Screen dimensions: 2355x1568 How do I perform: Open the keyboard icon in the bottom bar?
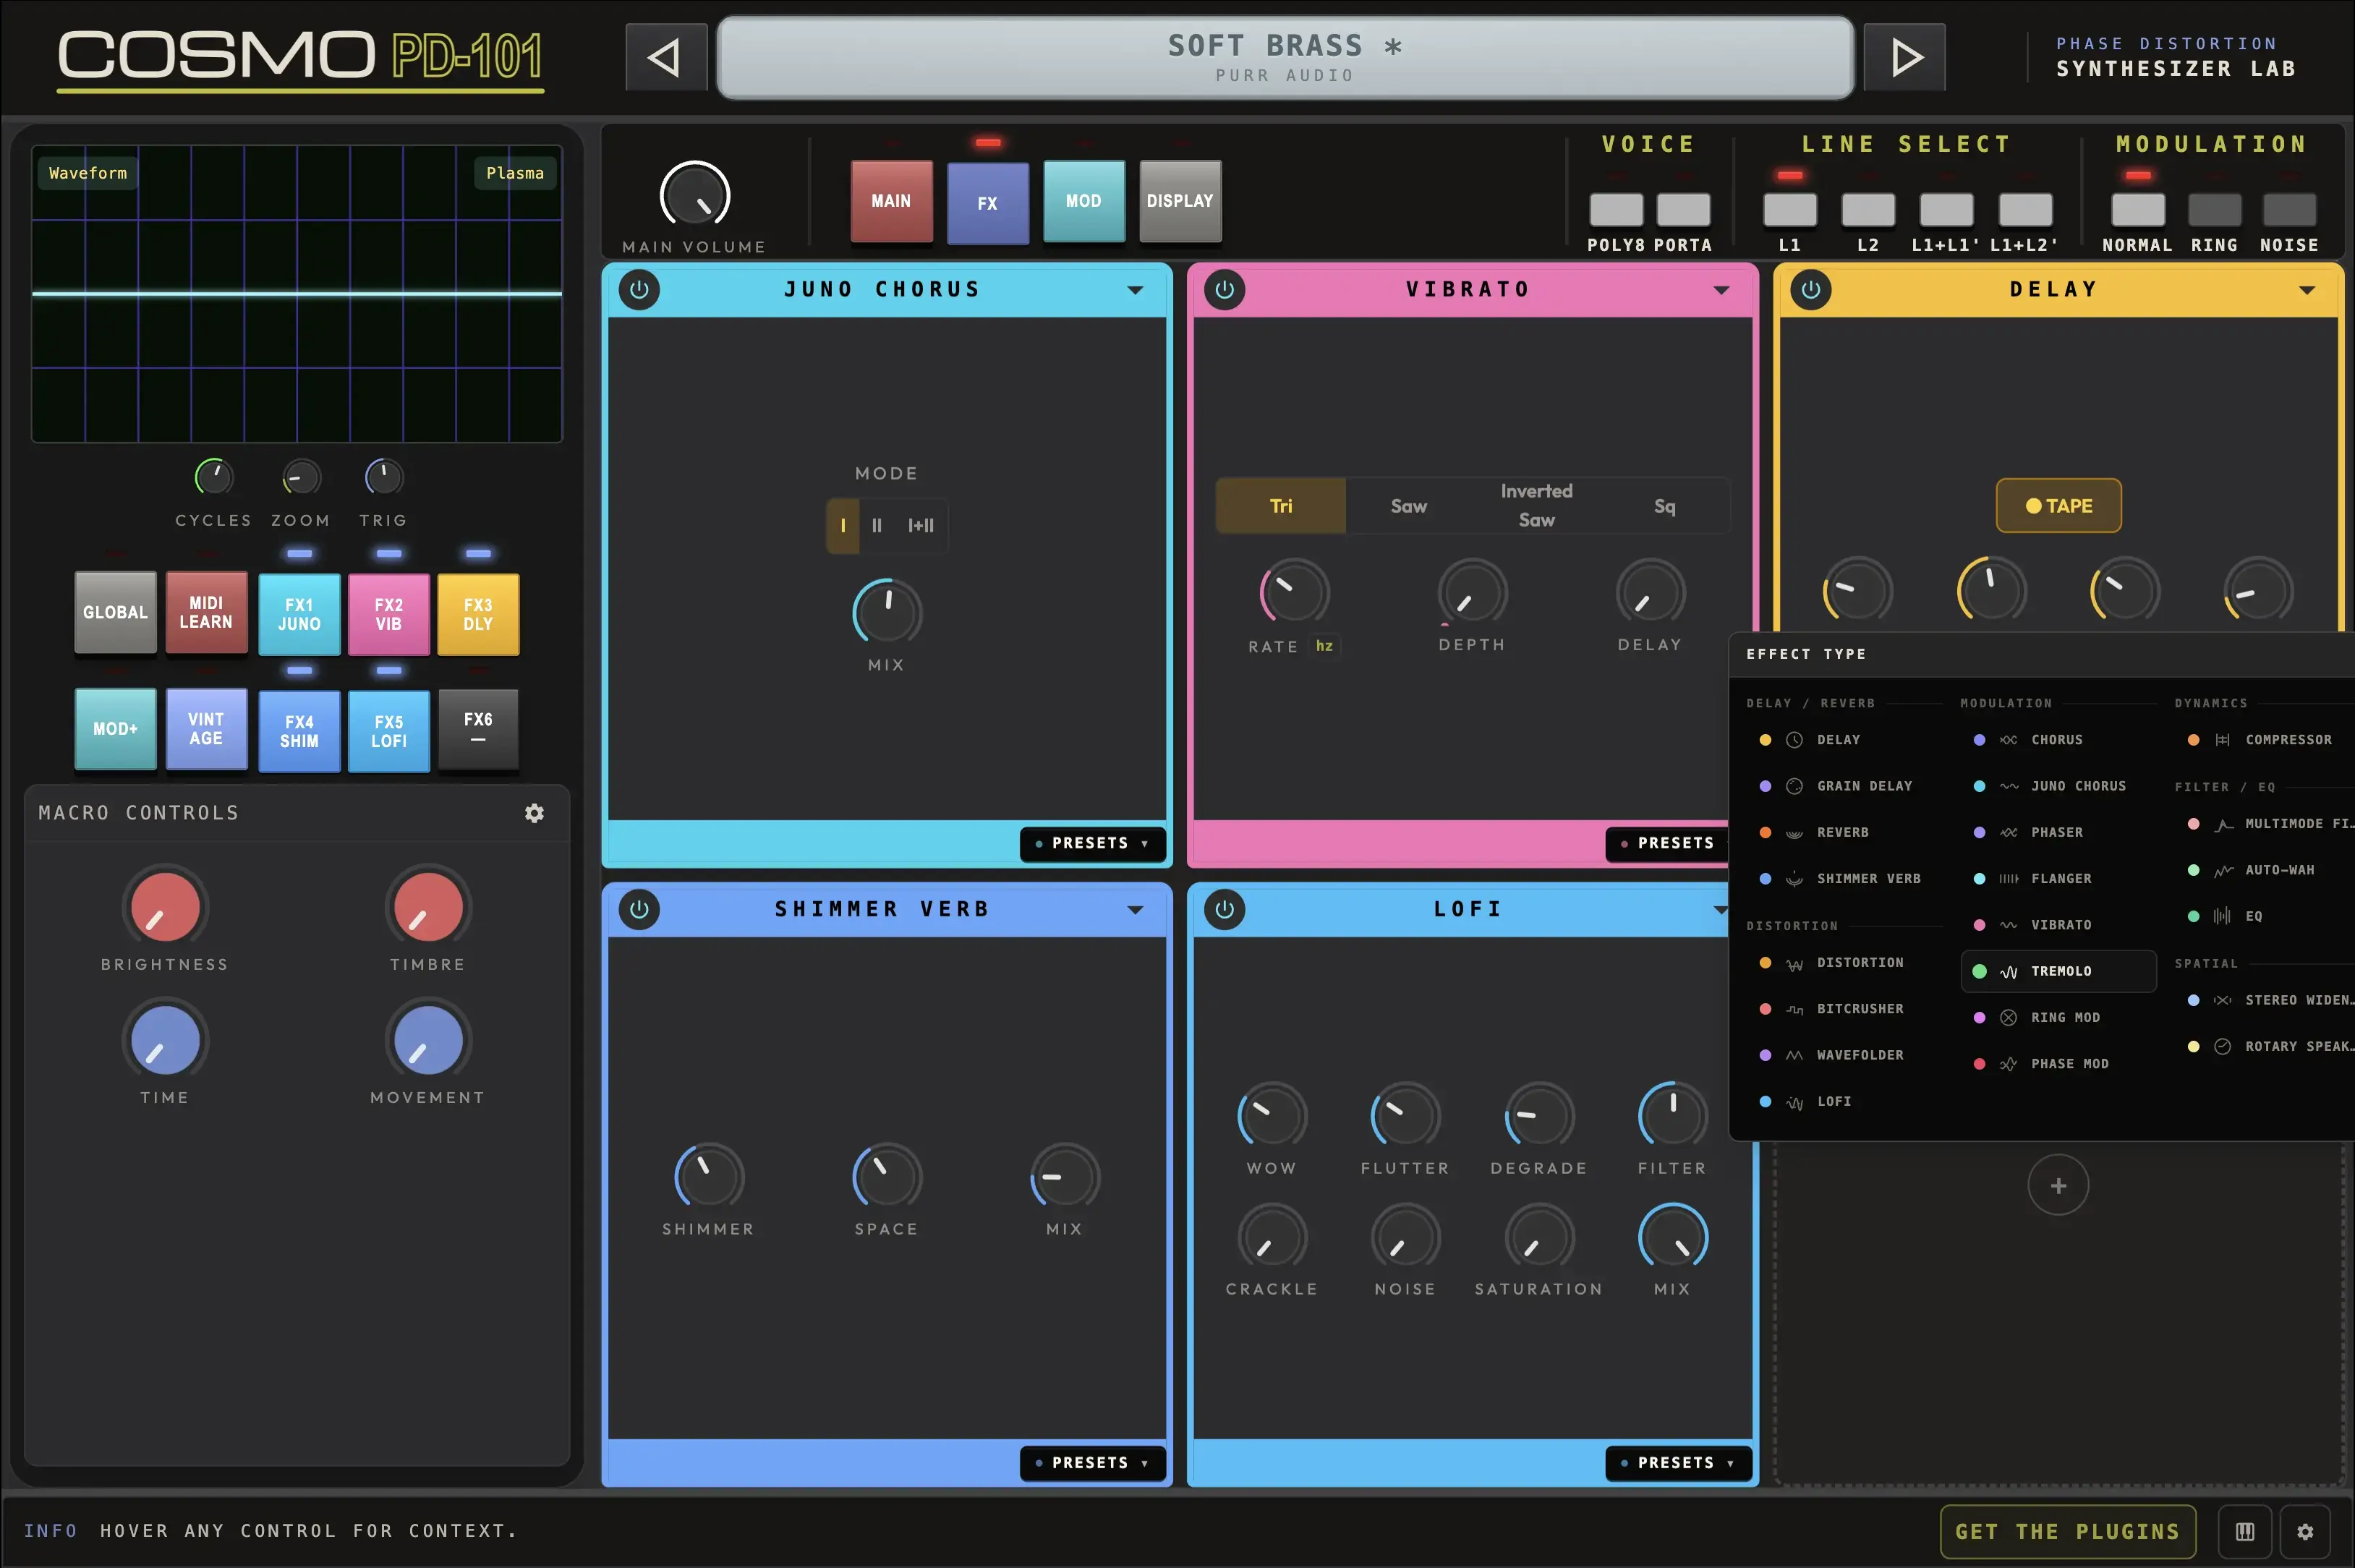click(x=2245, y=1531)
